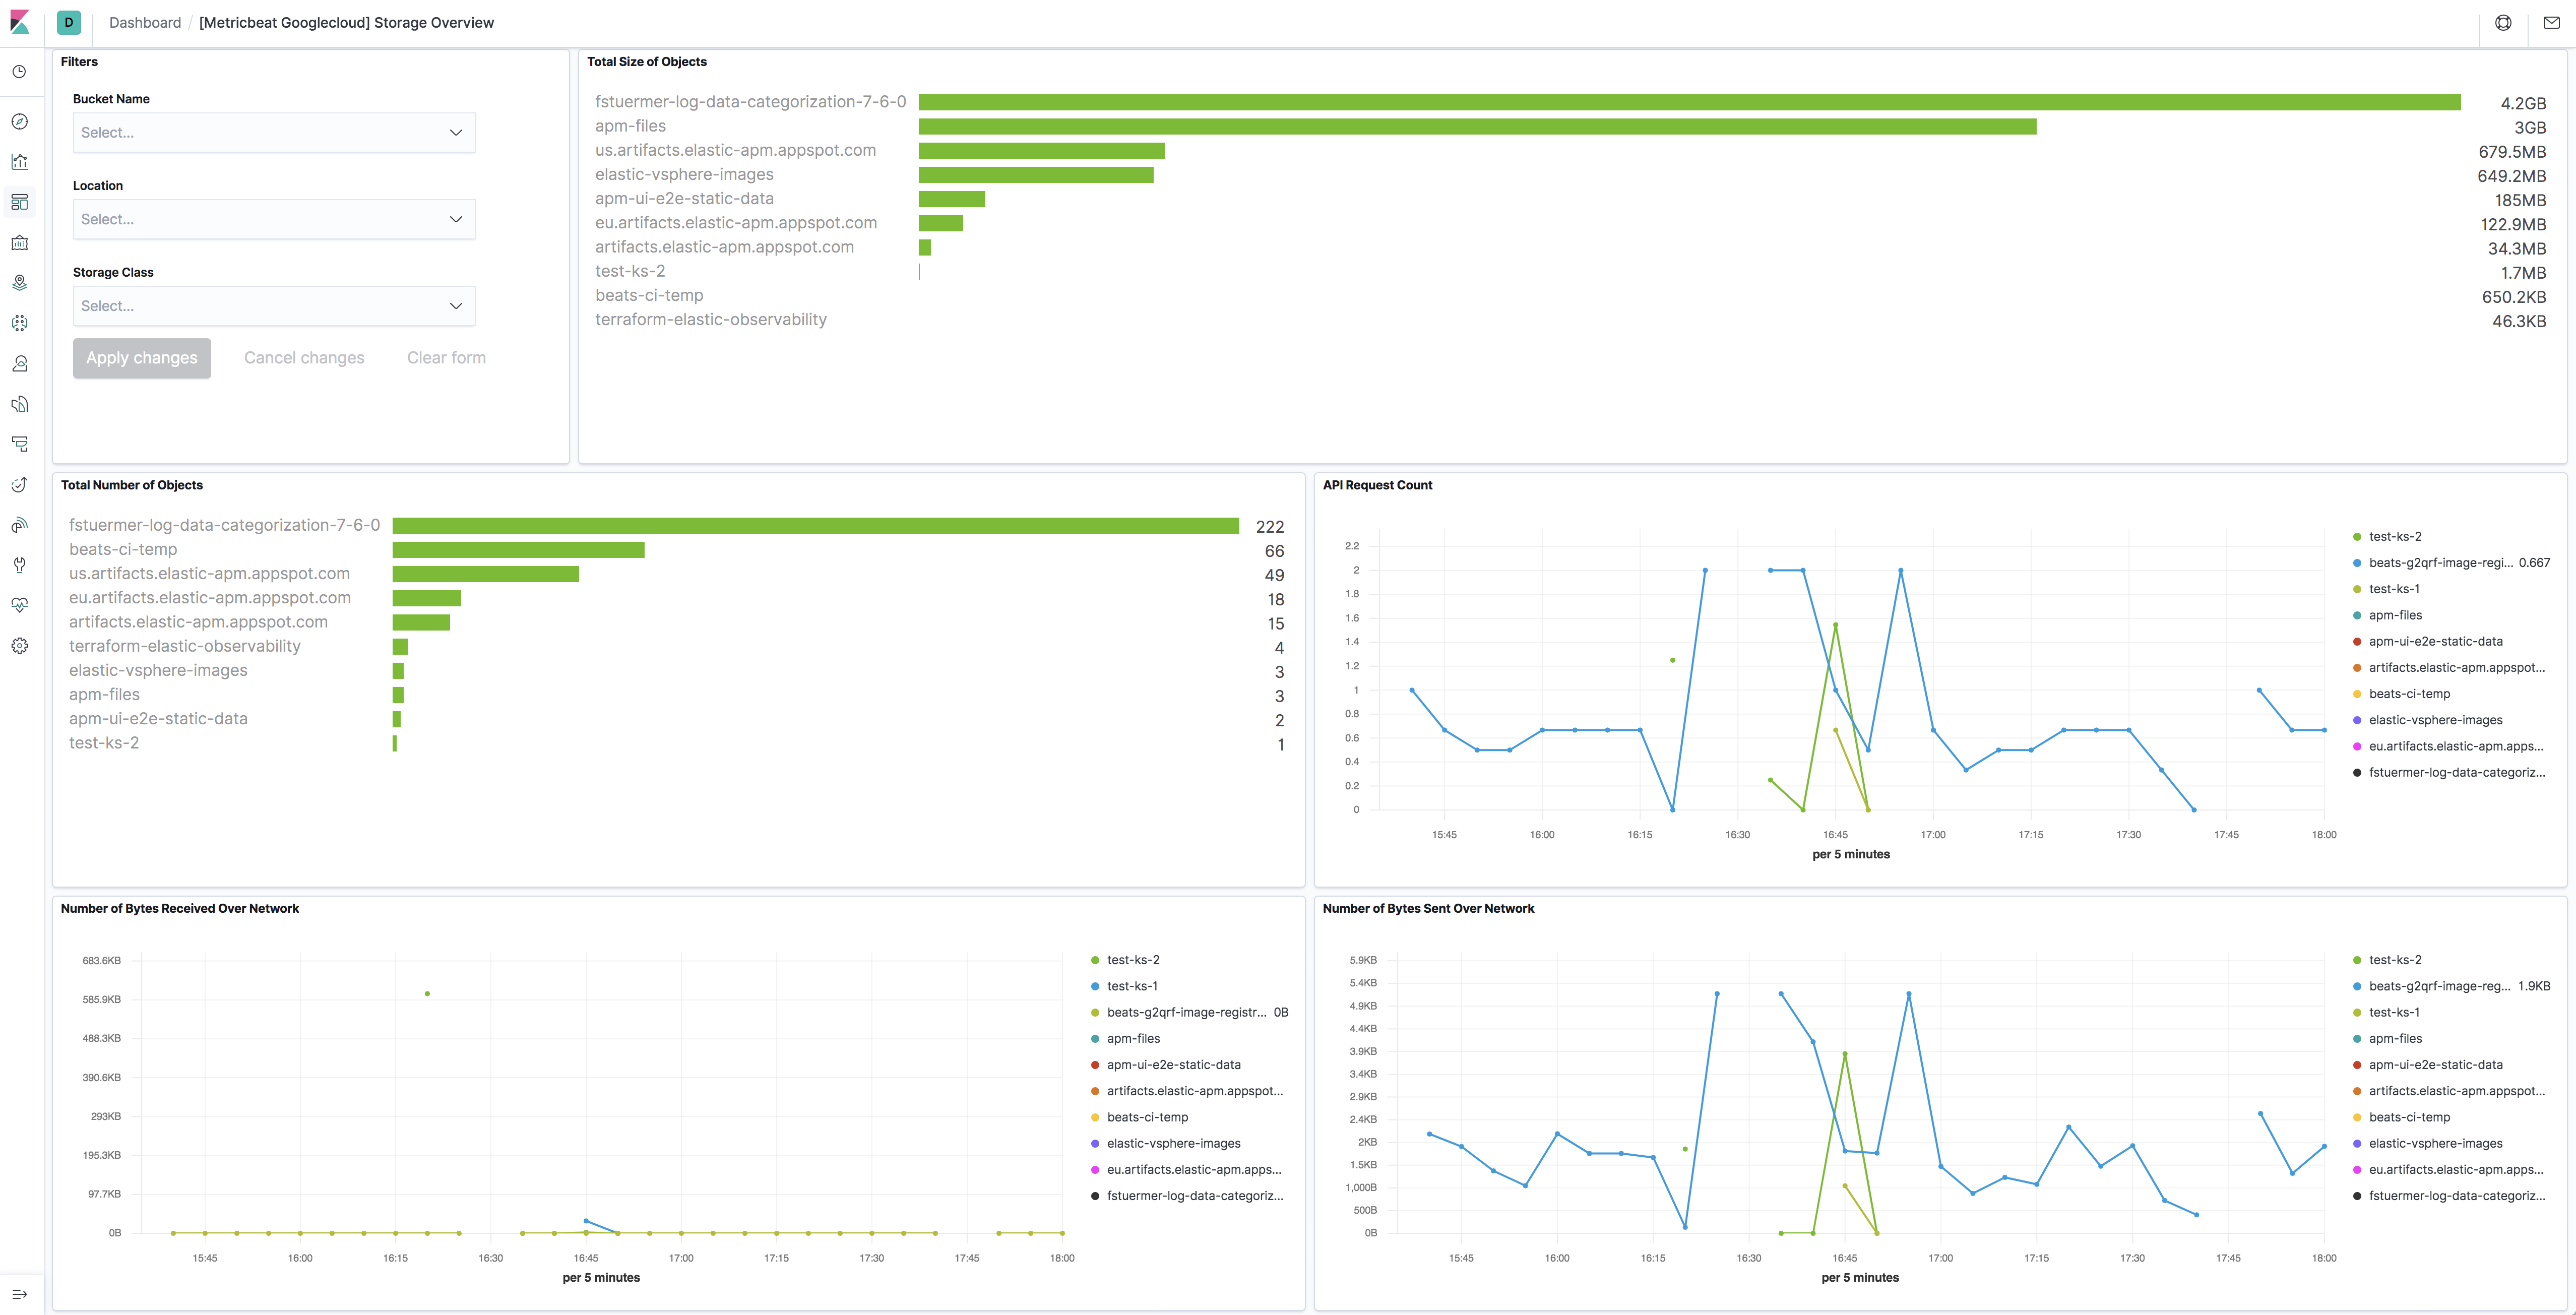Open the Metricbeat Googlecloud Storage Overview tab

pos(347,22)
